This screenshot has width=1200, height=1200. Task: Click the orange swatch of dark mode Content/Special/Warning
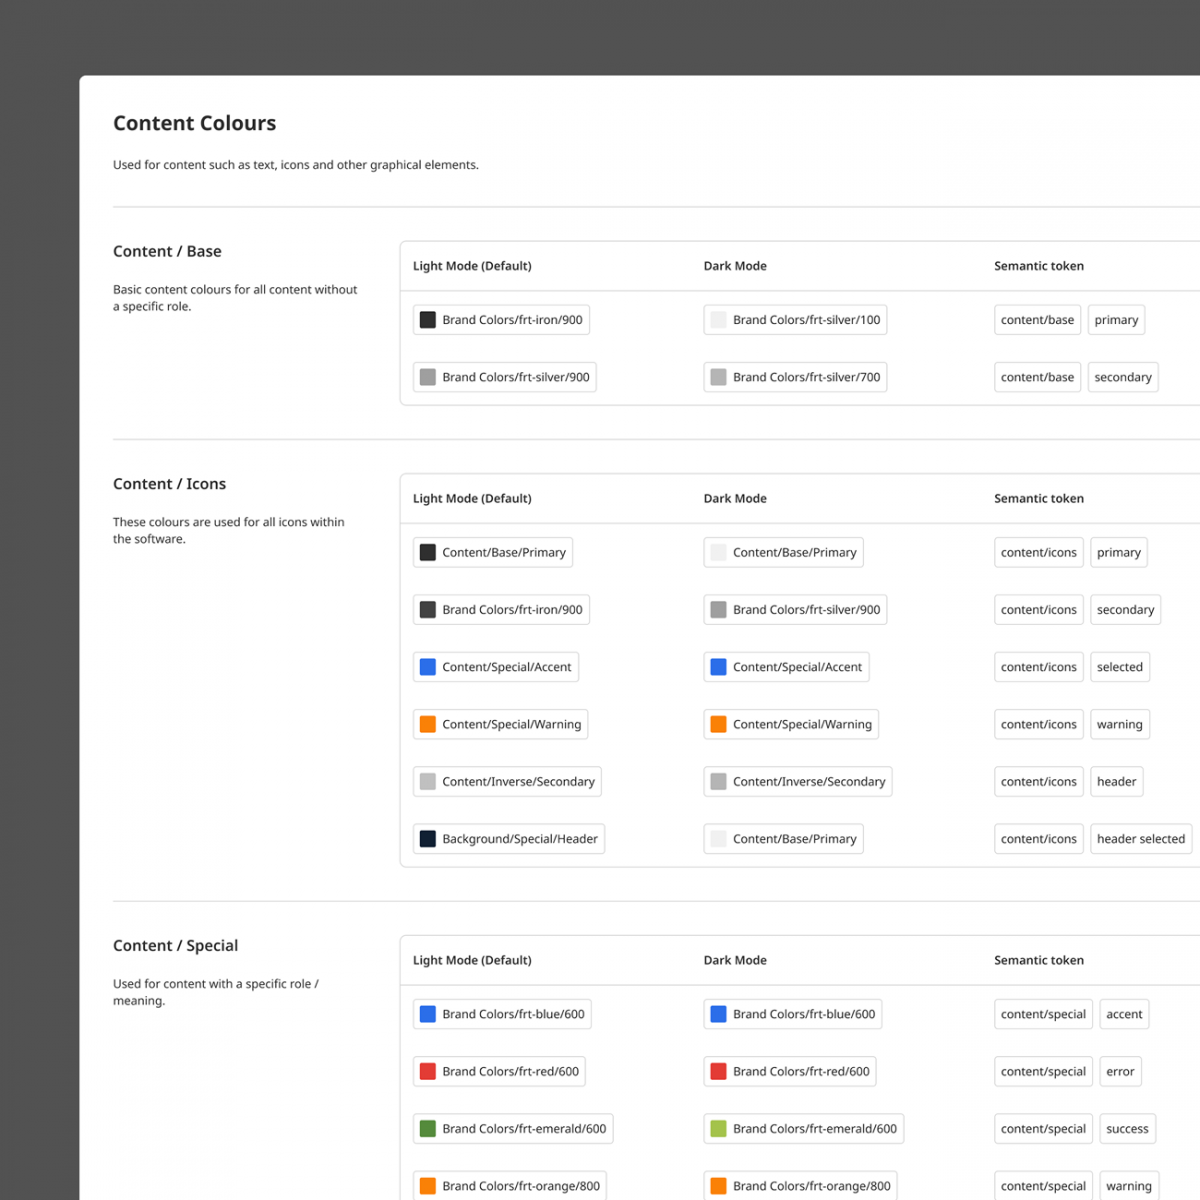click(x=718, y=724)
